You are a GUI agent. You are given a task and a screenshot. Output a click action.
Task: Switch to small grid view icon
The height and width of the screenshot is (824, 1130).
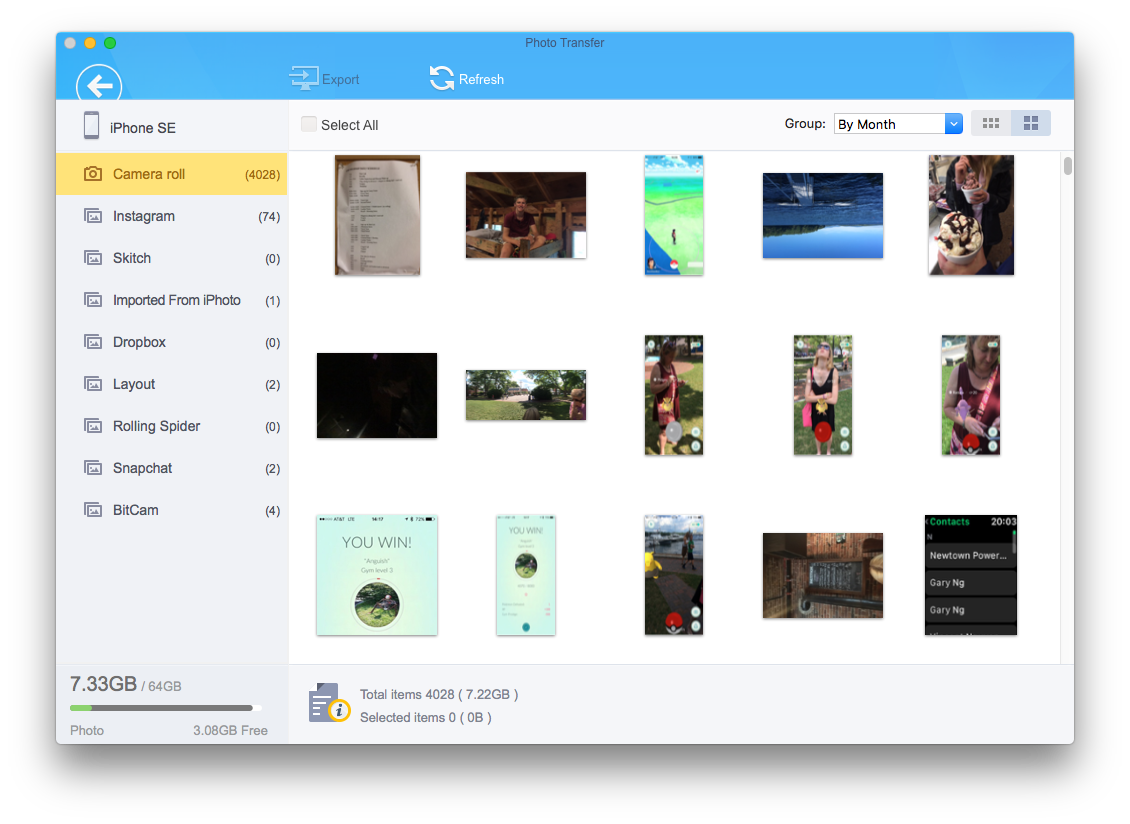(991, 123)
